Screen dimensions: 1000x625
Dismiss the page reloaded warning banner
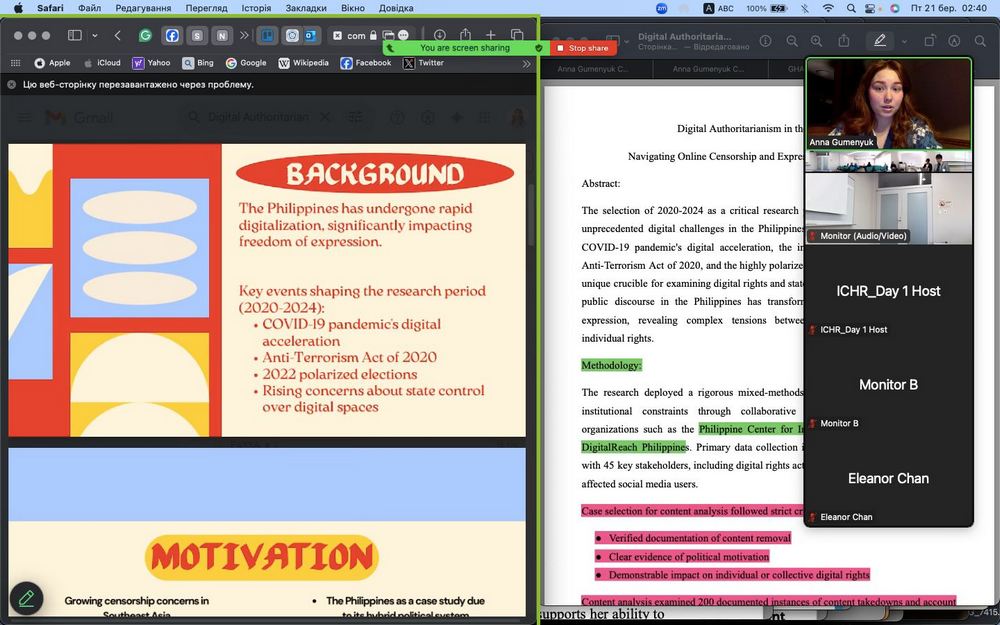tap(12, 85)
